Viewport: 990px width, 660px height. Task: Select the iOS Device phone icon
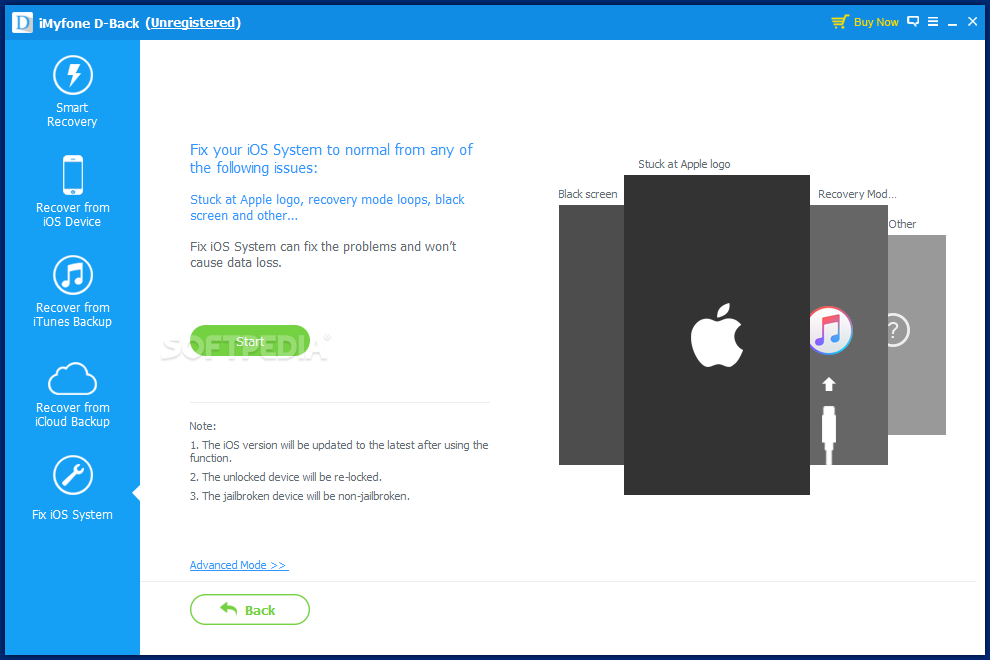[x=73, y=175]
